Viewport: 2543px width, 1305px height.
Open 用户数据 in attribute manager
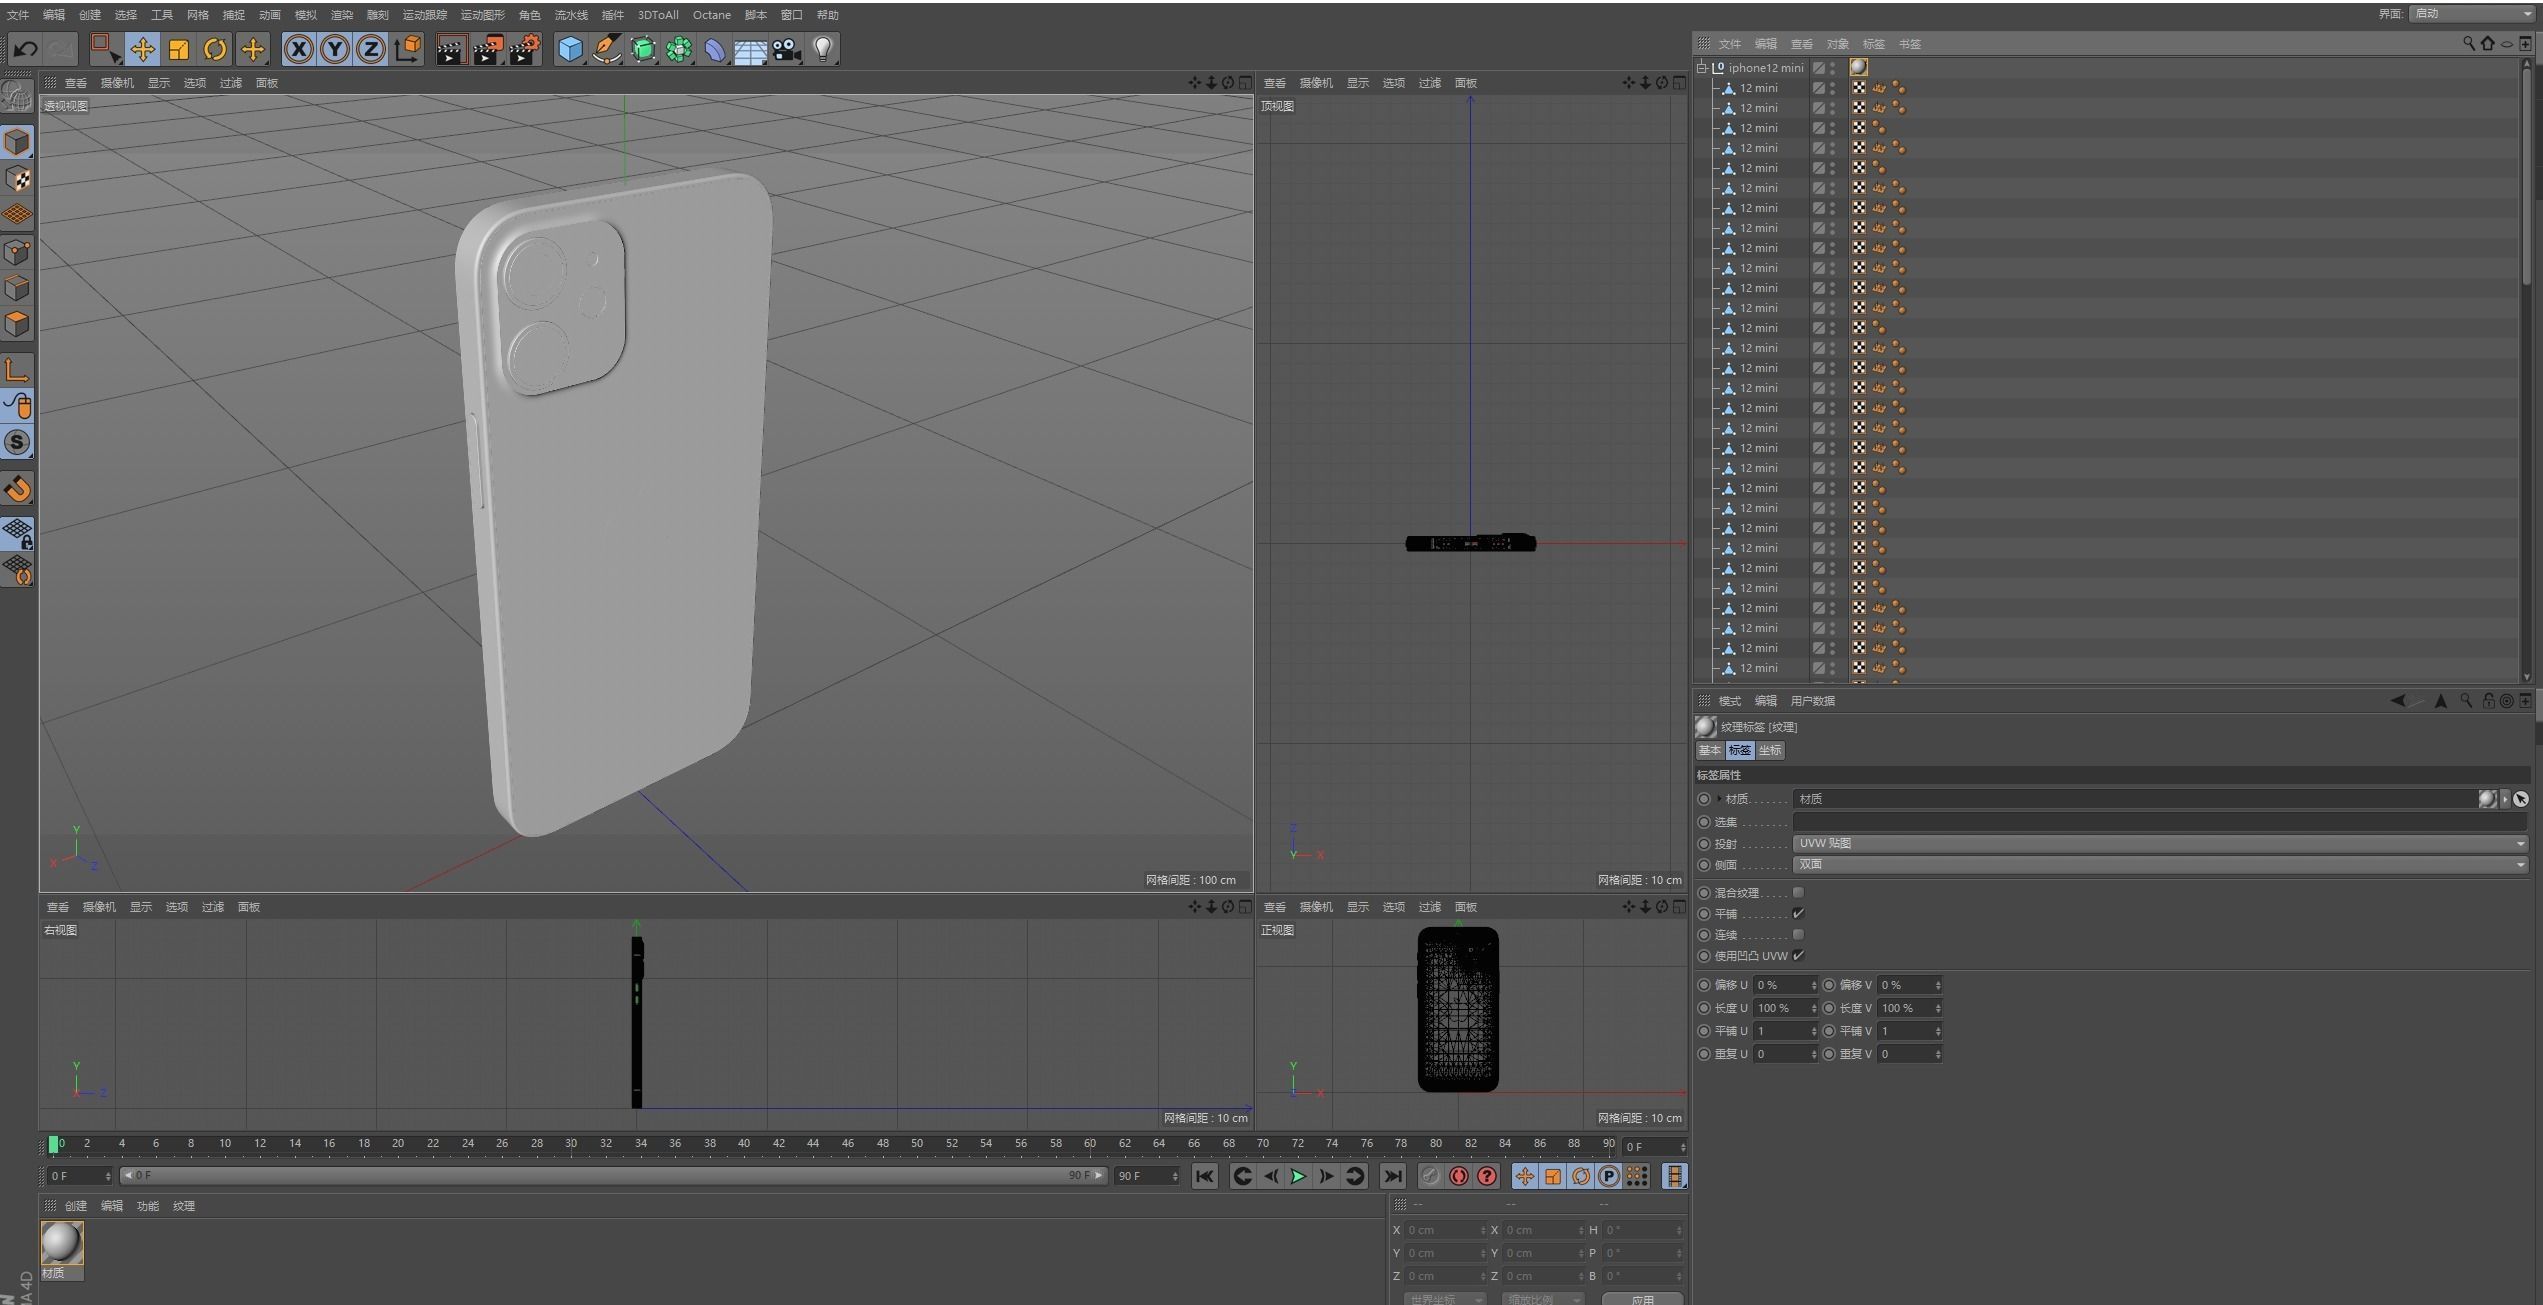[x=1812, y=701]
